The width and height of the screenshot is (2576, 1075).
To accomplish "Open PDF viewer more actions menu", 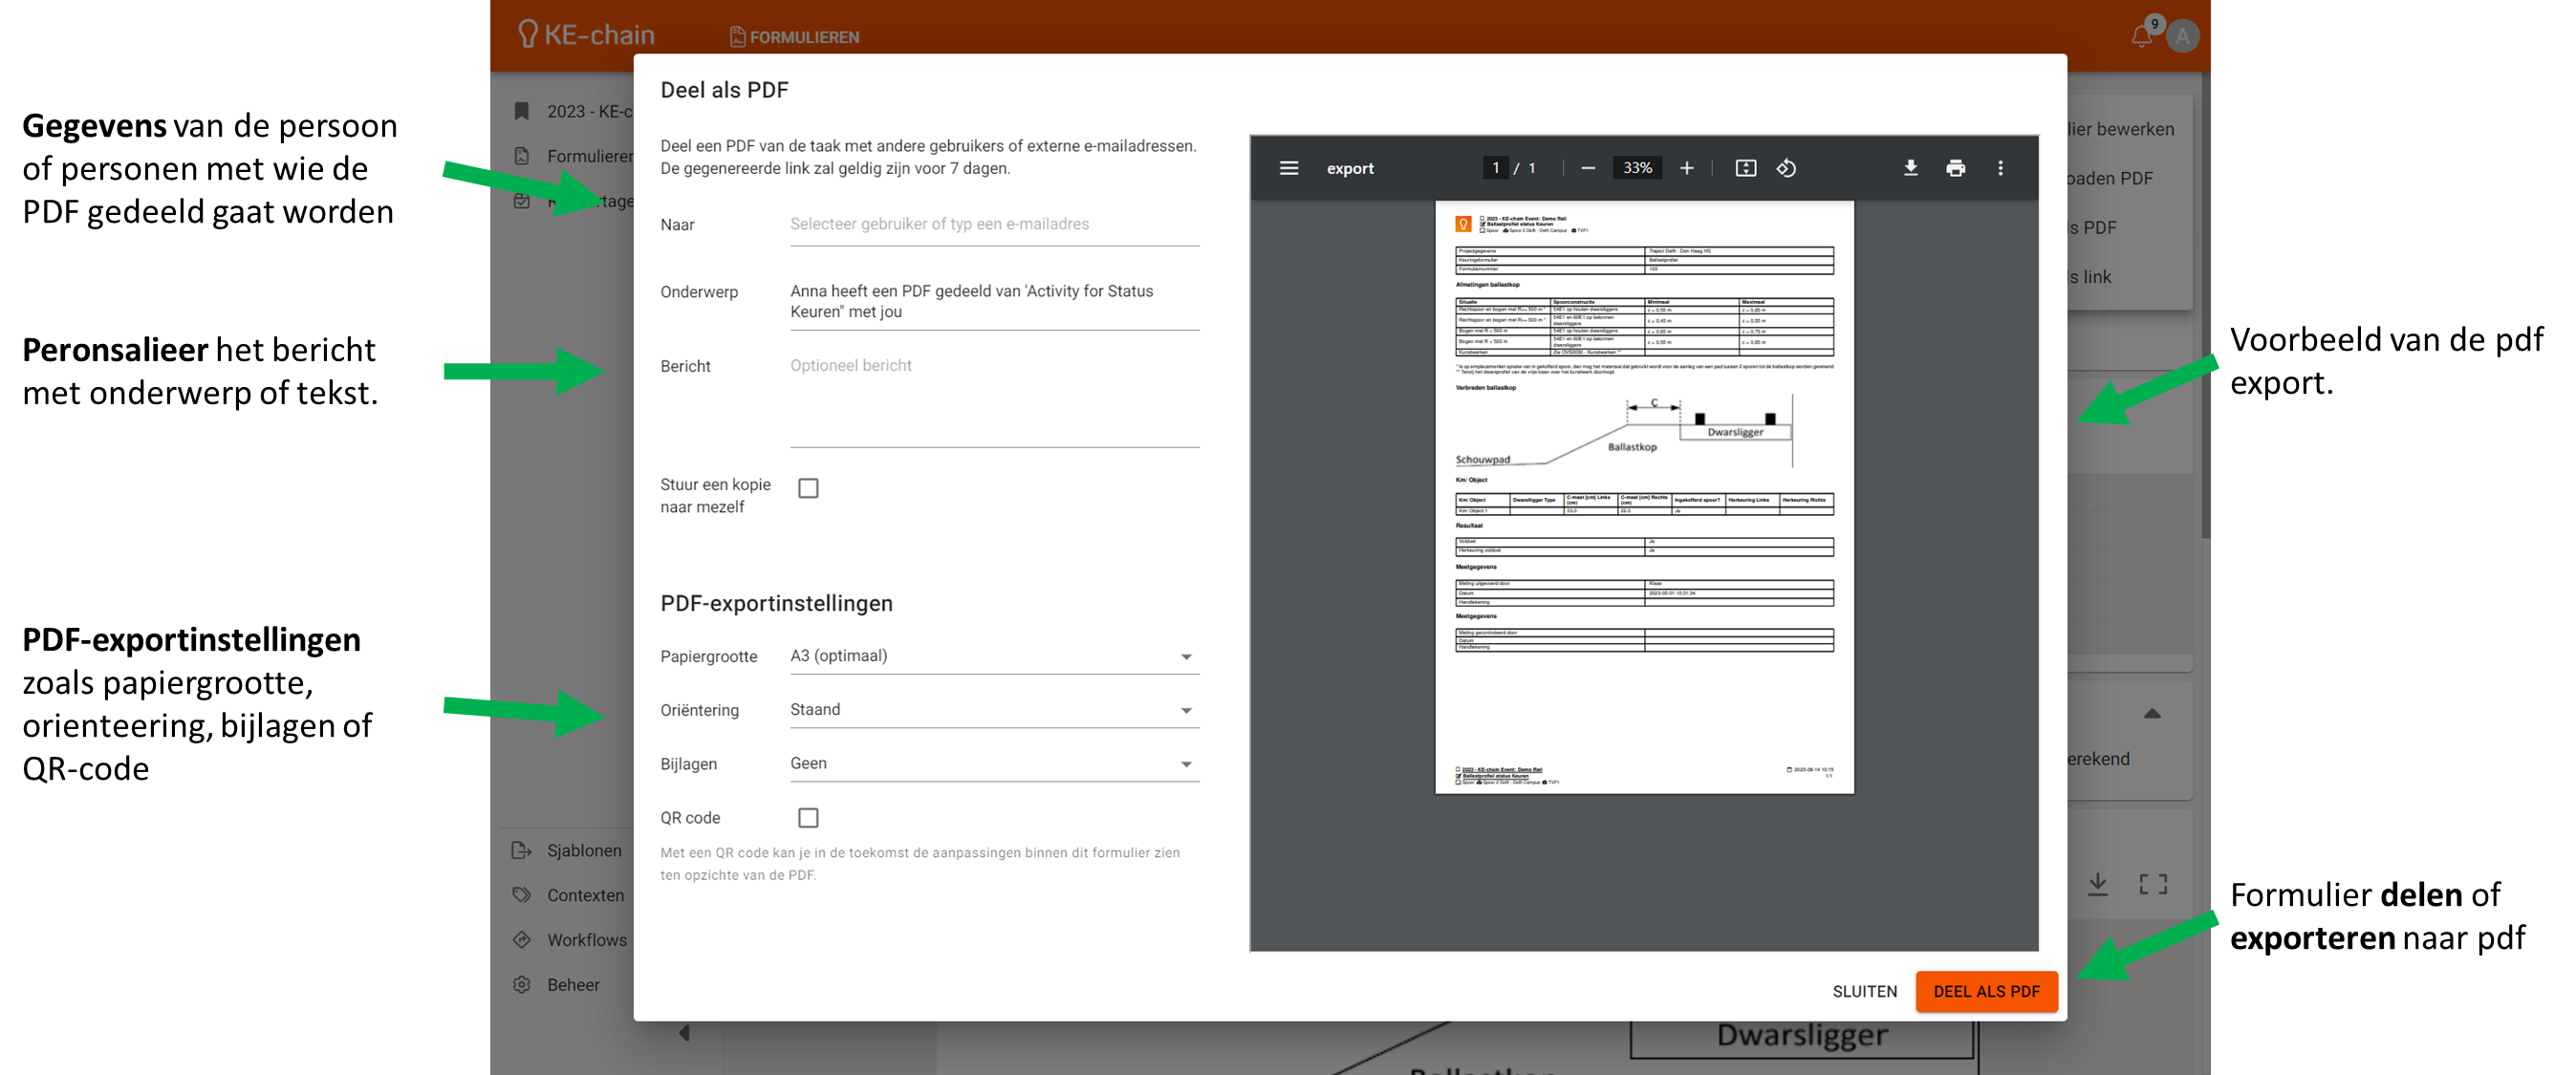I will click(2000, 168).
